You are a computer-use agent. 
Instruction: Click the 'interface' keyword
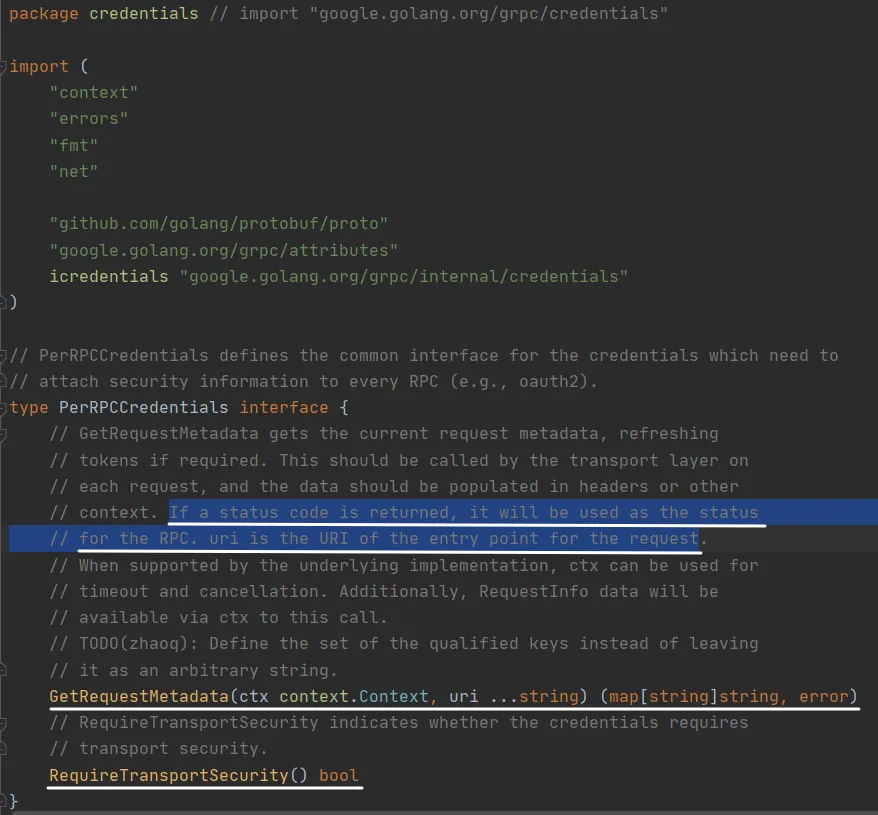284,408
